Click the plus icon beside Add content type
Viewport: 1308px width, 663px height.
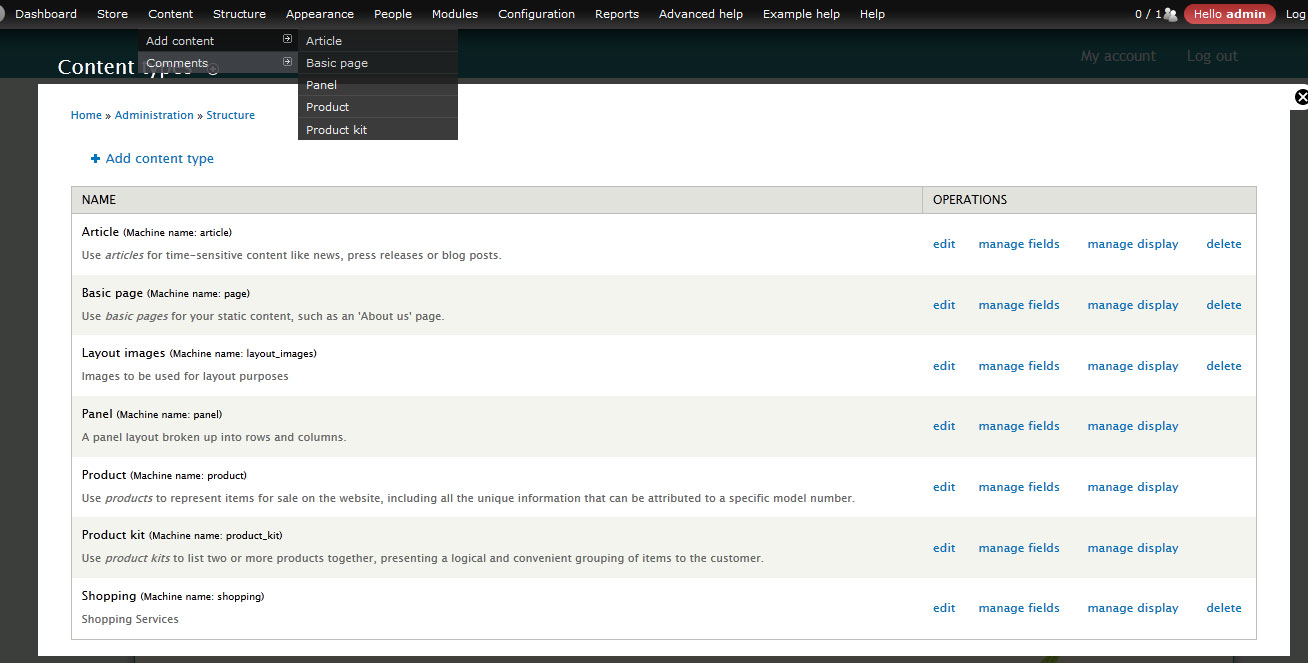pyautogui.click(x=94, y=158)
